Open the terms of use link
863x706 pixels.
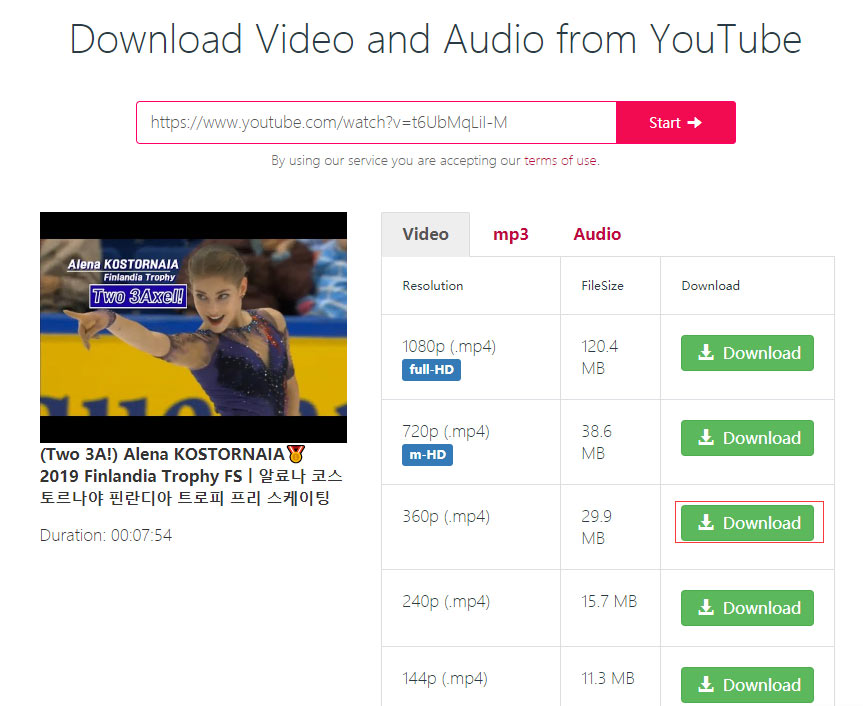(561, 159)
